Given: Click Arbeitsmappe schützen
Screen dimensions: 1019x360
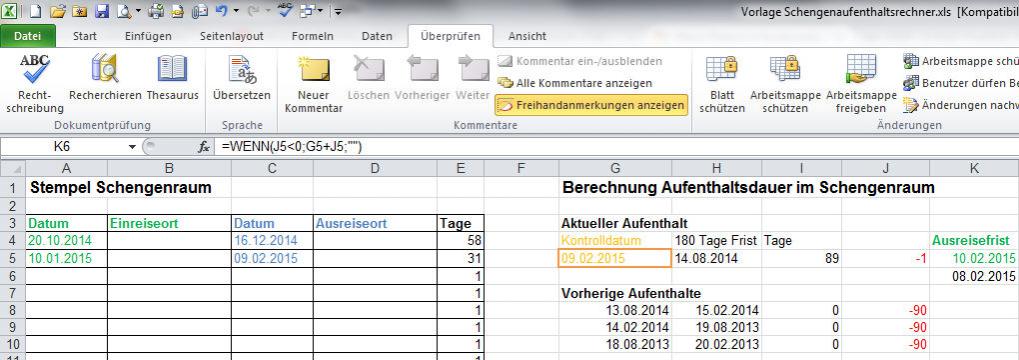Looking at the screenshot, I should (786, 83).
